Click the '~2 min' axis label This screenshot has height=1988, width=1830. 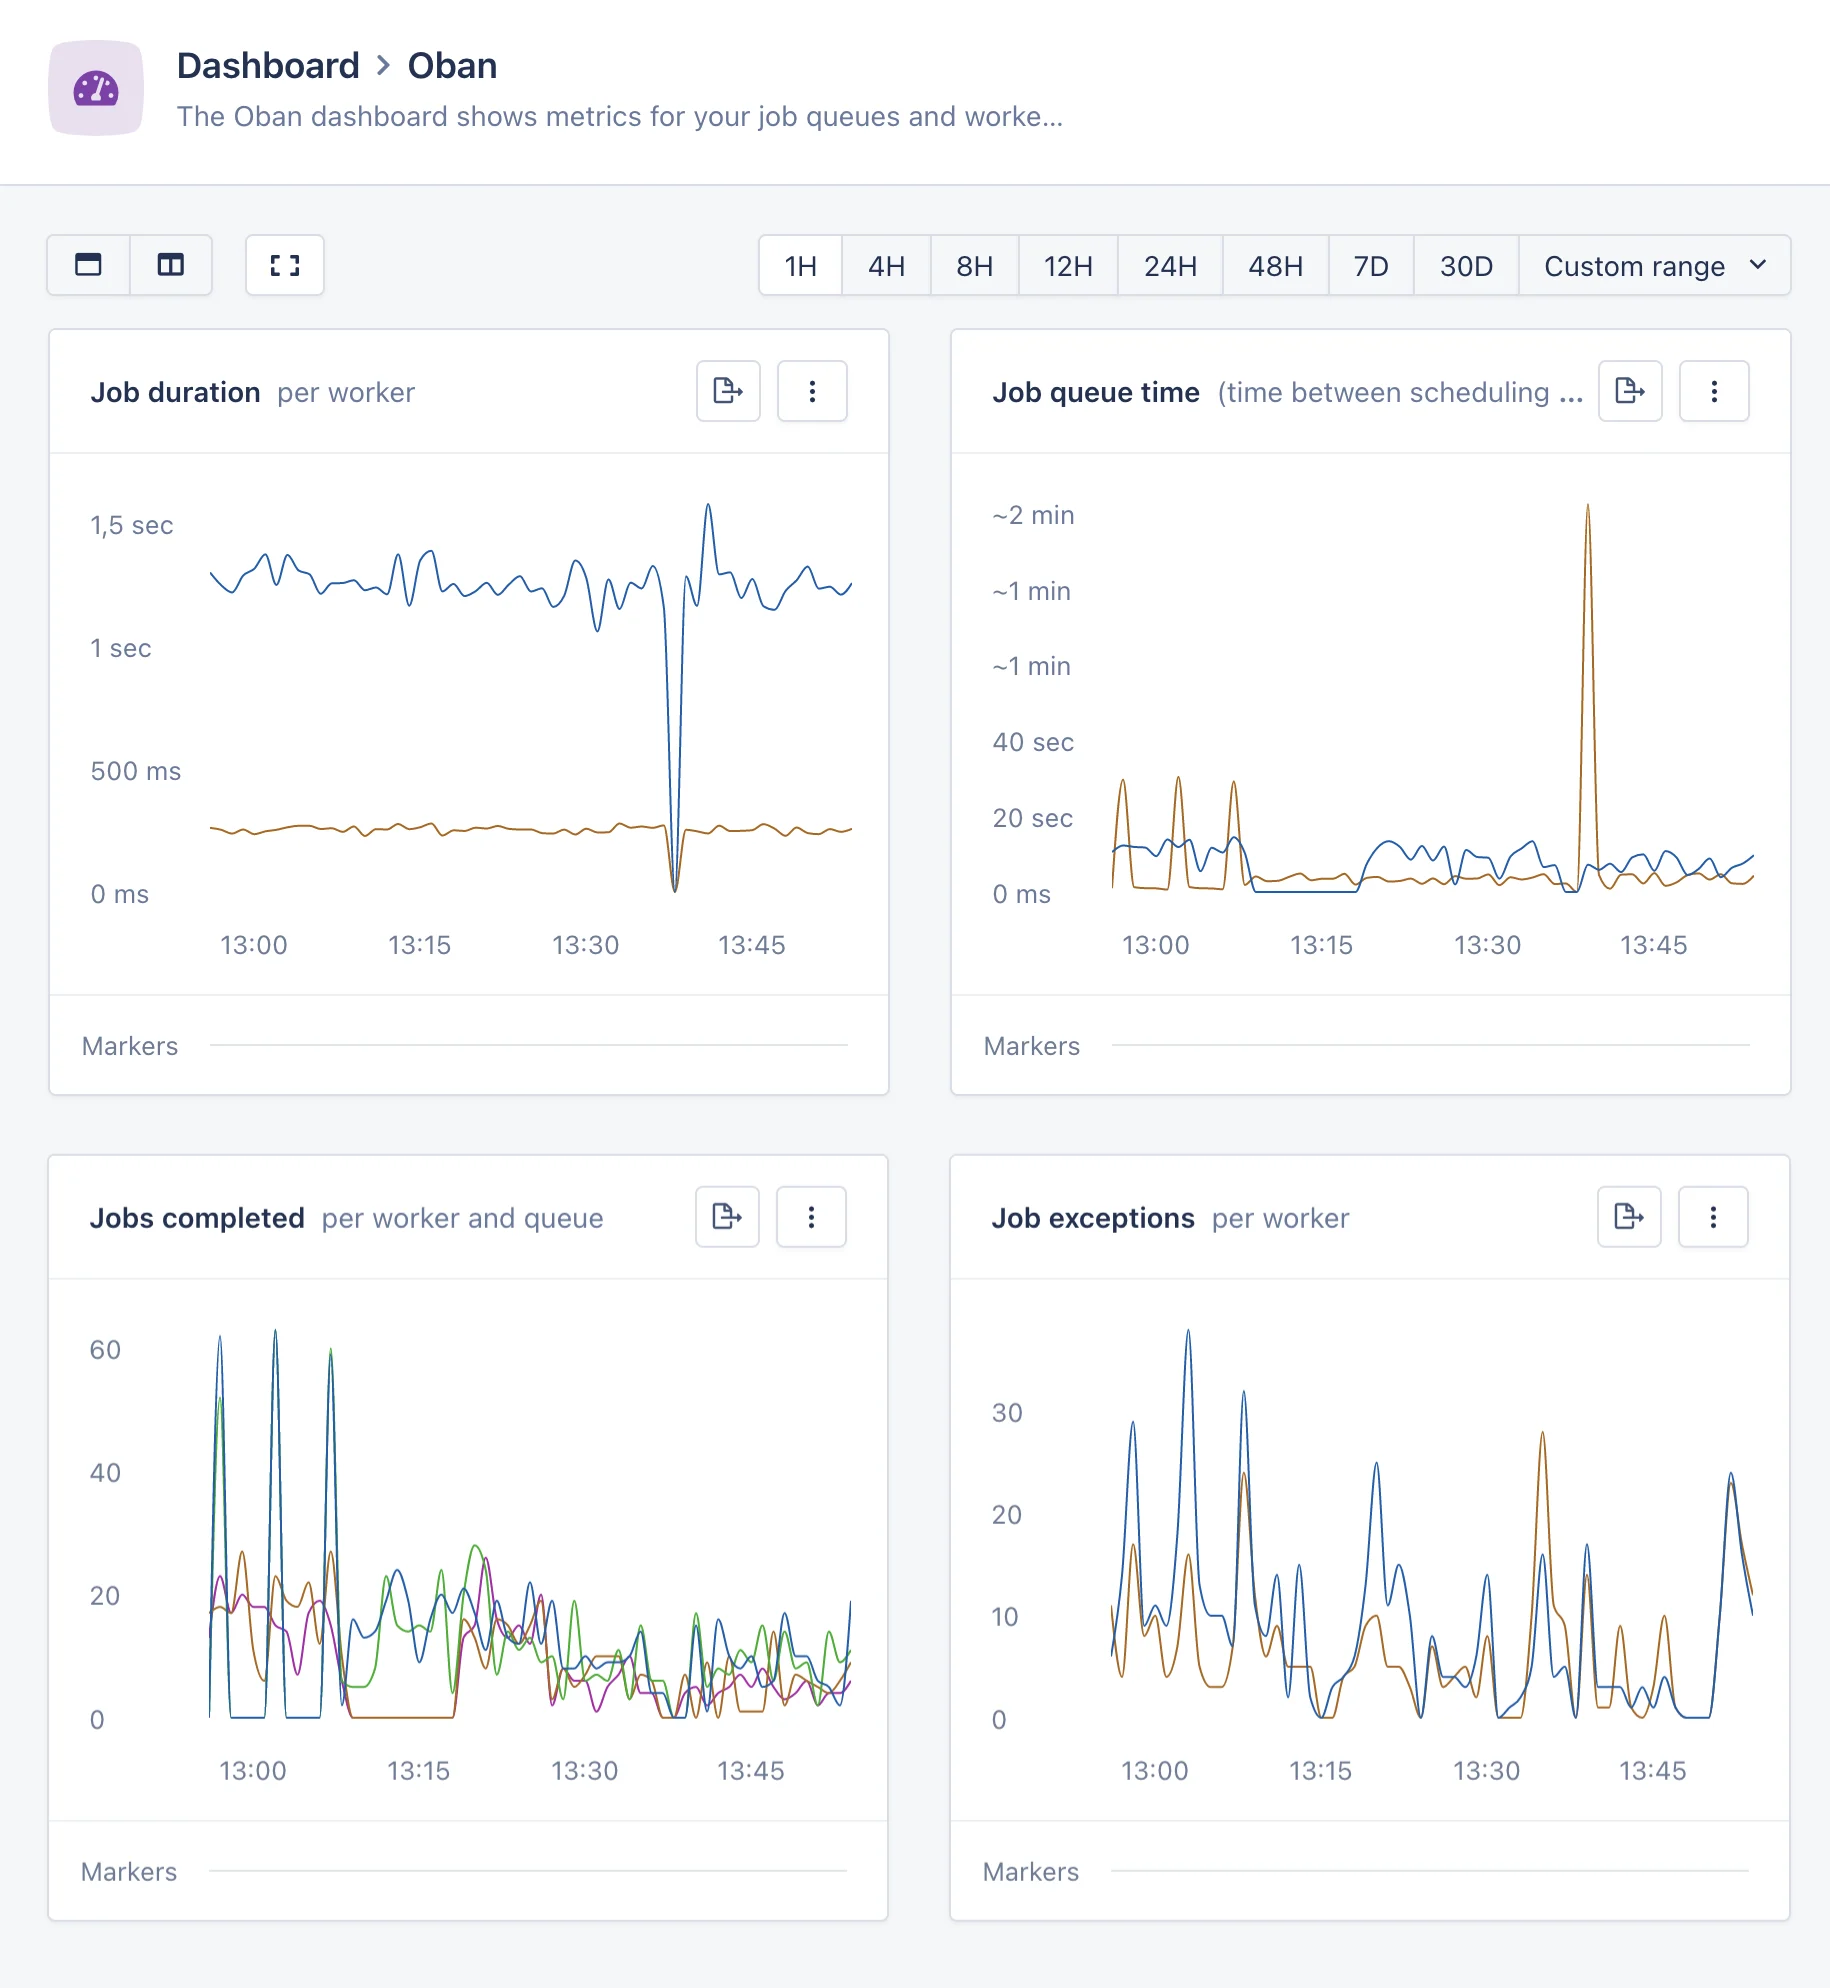[1033, 515]
